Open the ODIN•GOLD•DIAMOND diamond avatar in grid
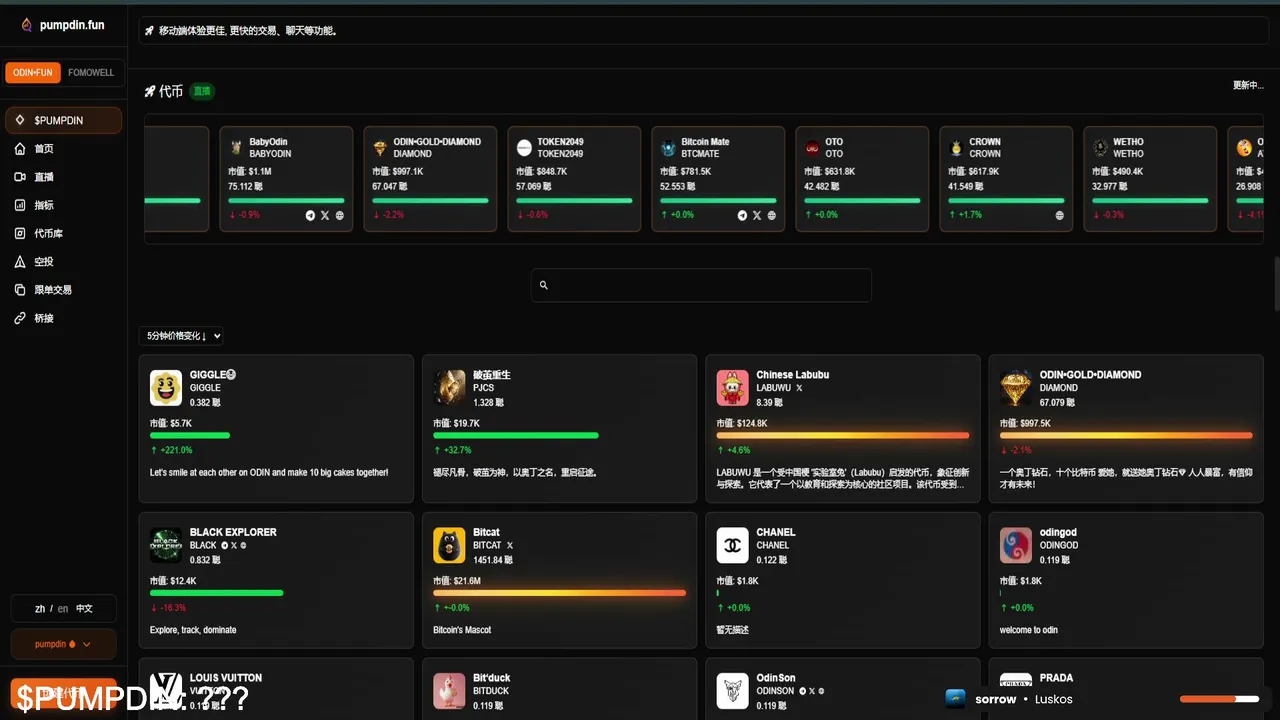Screen dimensions: 1280x720 (1016, 388)
